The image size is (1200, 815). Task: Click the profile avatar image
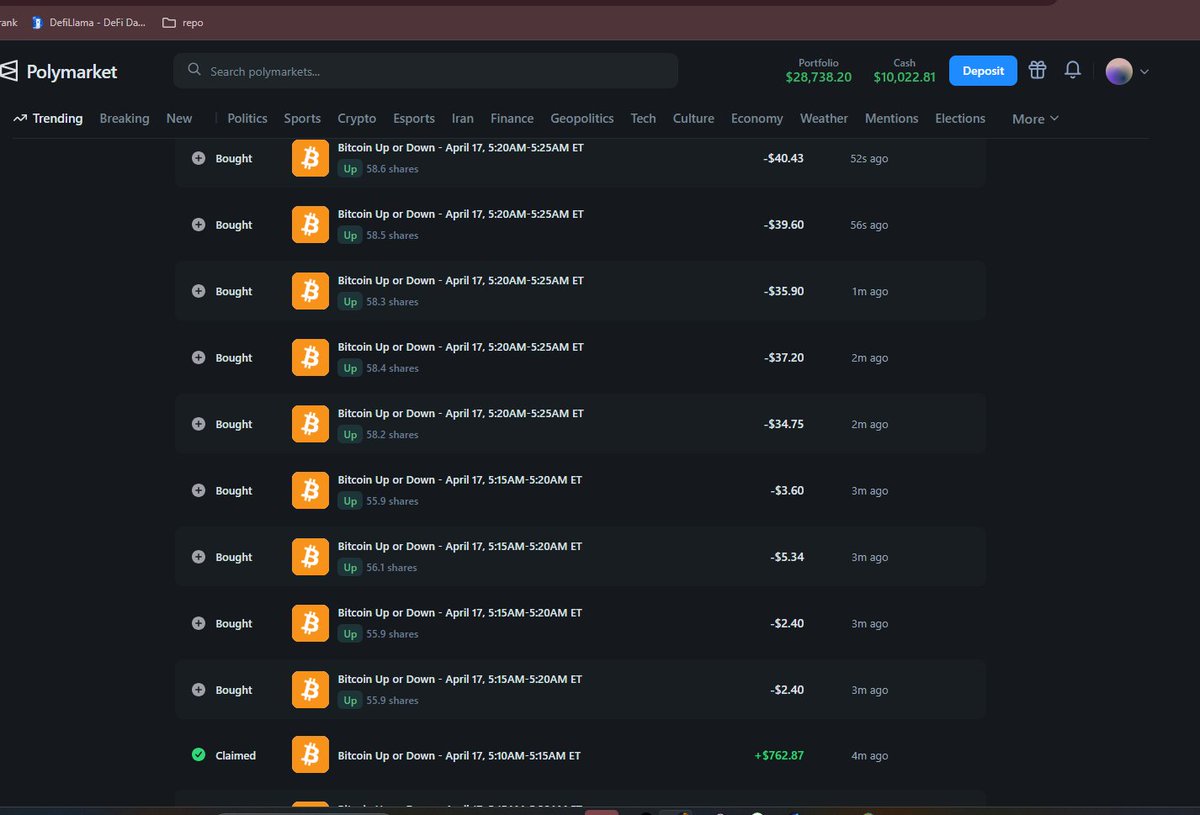(1119, 71)
